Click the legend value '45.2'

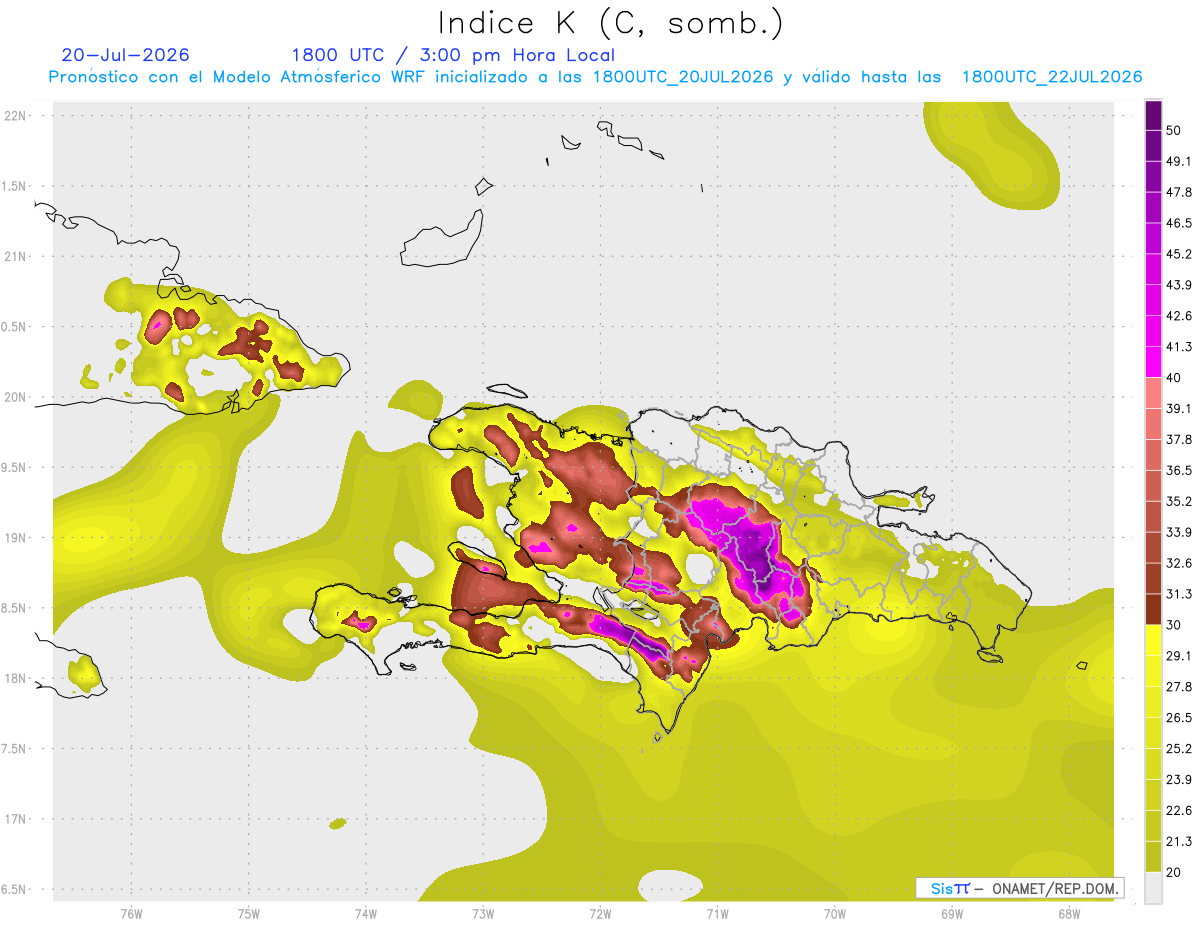click(x=1179, y=254)
